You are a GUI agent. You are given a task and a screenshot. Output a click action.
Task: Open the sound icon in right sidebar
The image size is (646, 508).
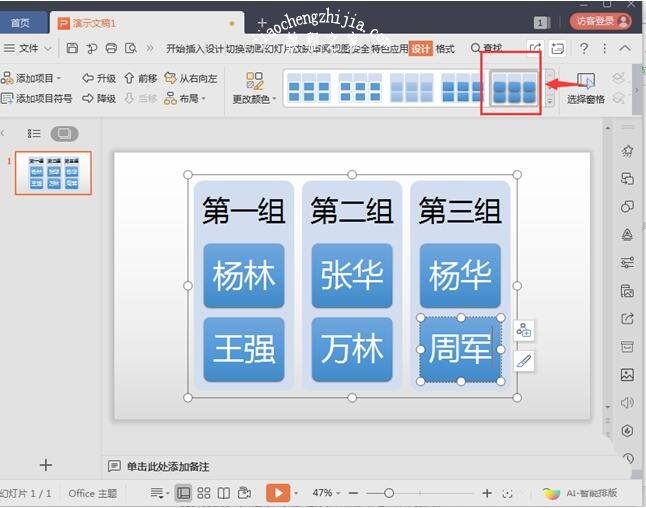(627, 403)
